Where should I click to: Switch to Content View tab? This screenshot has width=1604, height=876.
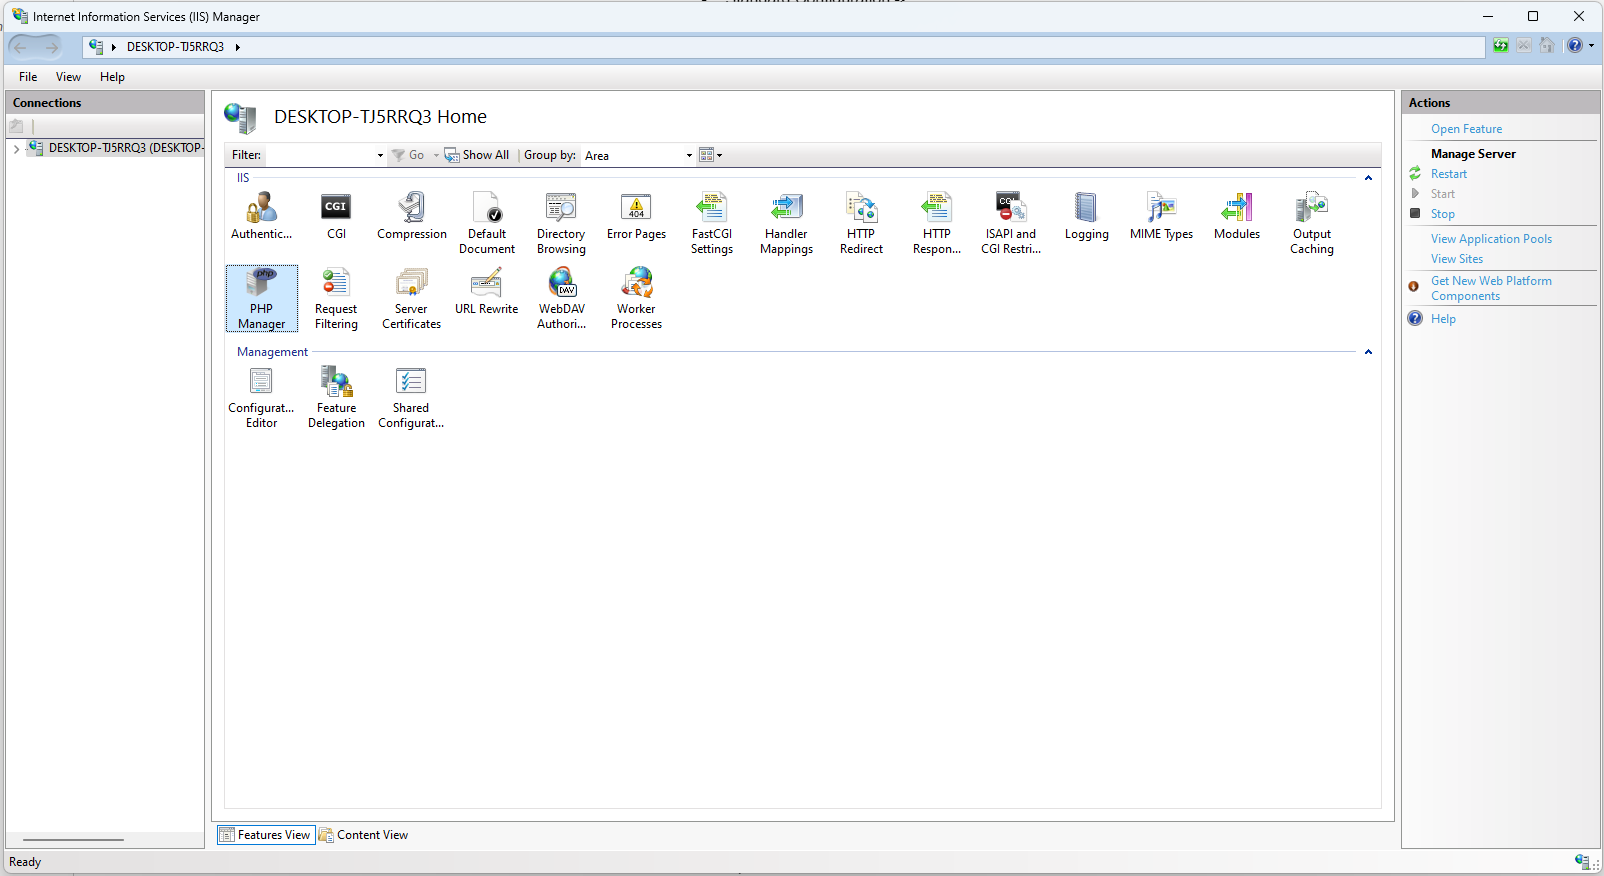[x=363, y=835]
